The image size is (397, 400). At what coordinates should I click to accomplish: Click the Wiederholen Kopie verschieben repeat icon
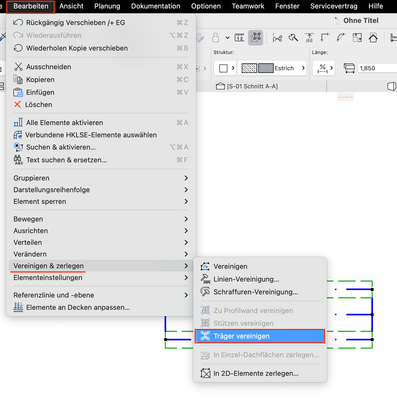[18, 48]
